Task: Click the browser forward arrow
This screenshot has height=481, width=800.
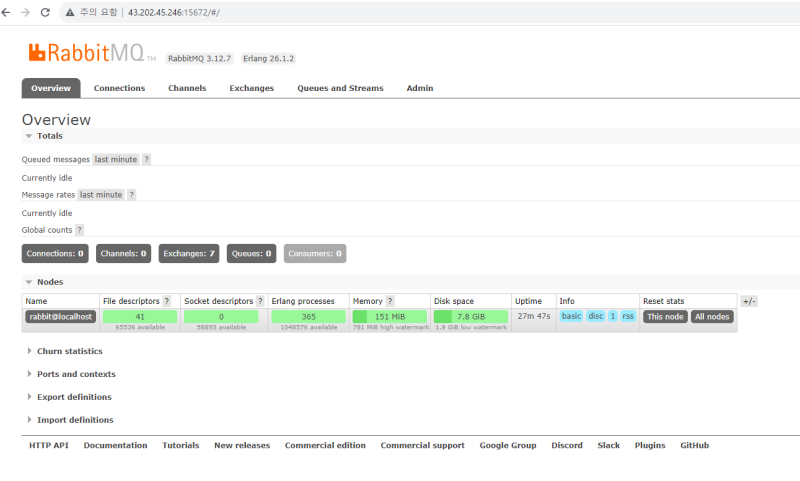Action: (26, 12)
